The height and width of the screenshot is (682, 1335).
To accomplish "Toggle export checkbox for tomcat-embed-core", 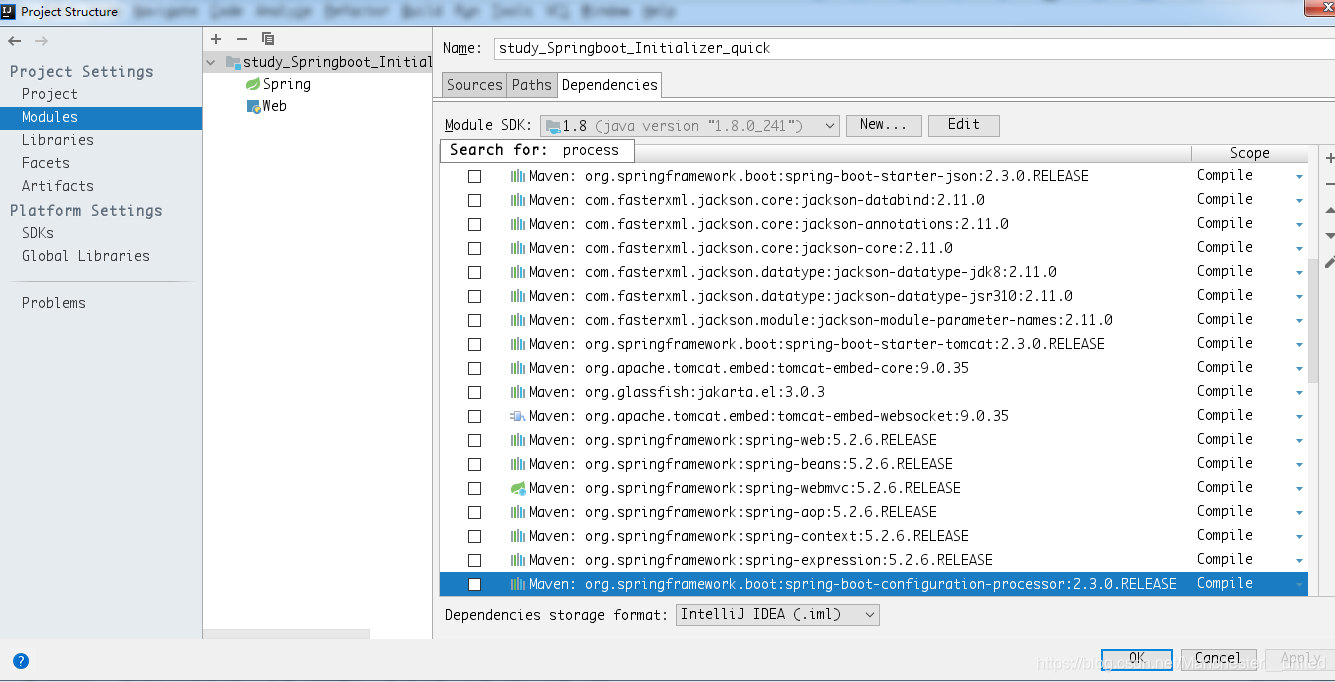I will [475, 368].
